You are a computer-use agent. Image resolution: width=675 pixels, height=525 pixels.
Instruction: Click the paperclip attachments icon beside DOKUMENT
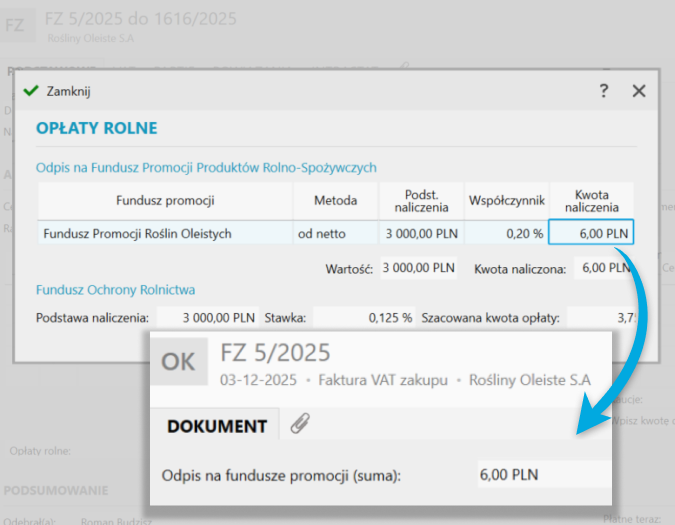(297, 425)
